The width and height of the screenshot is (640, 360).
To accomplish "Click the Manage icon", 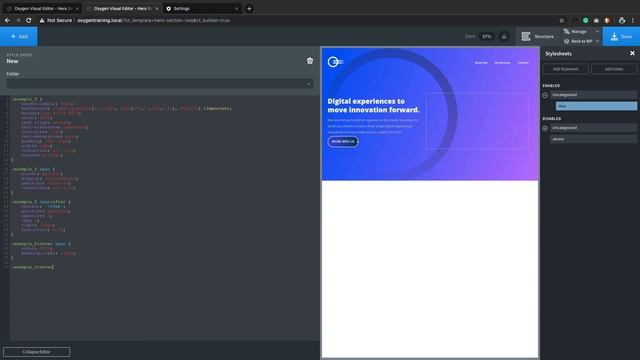I will (x=567, y=31).
